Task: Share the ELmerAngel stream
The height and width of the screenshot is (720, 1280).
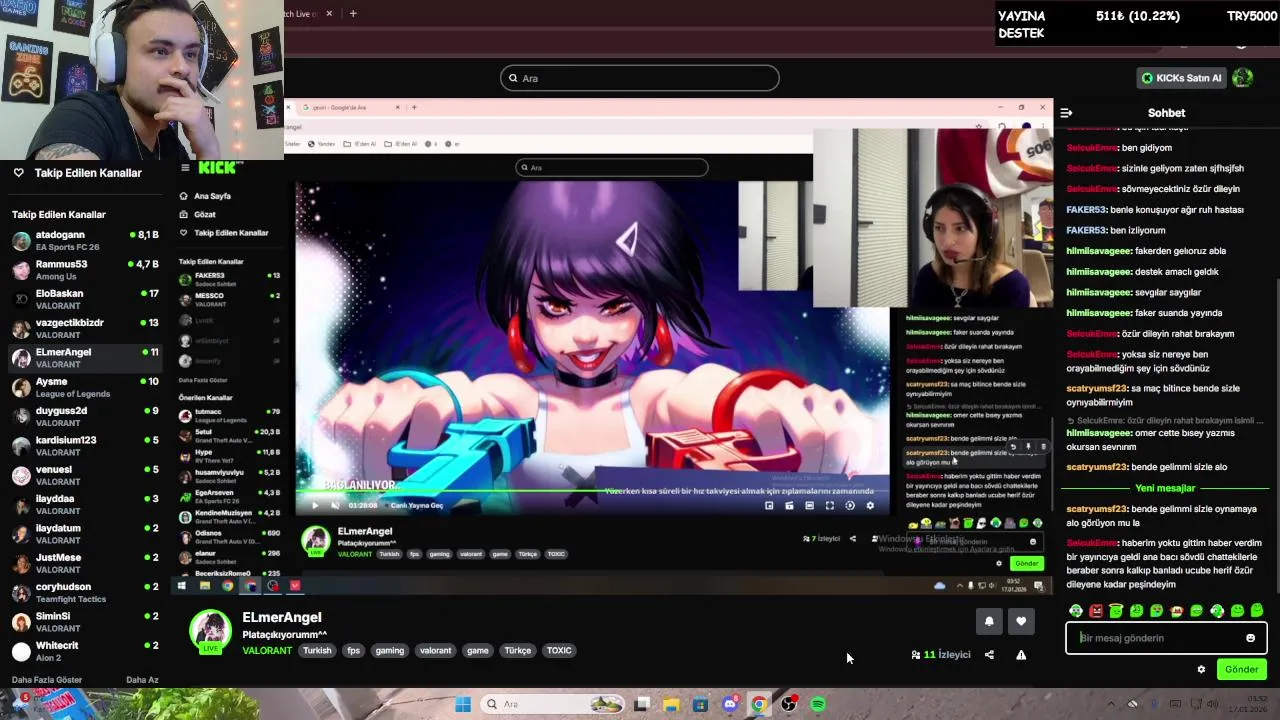Action: coord(989,655)
